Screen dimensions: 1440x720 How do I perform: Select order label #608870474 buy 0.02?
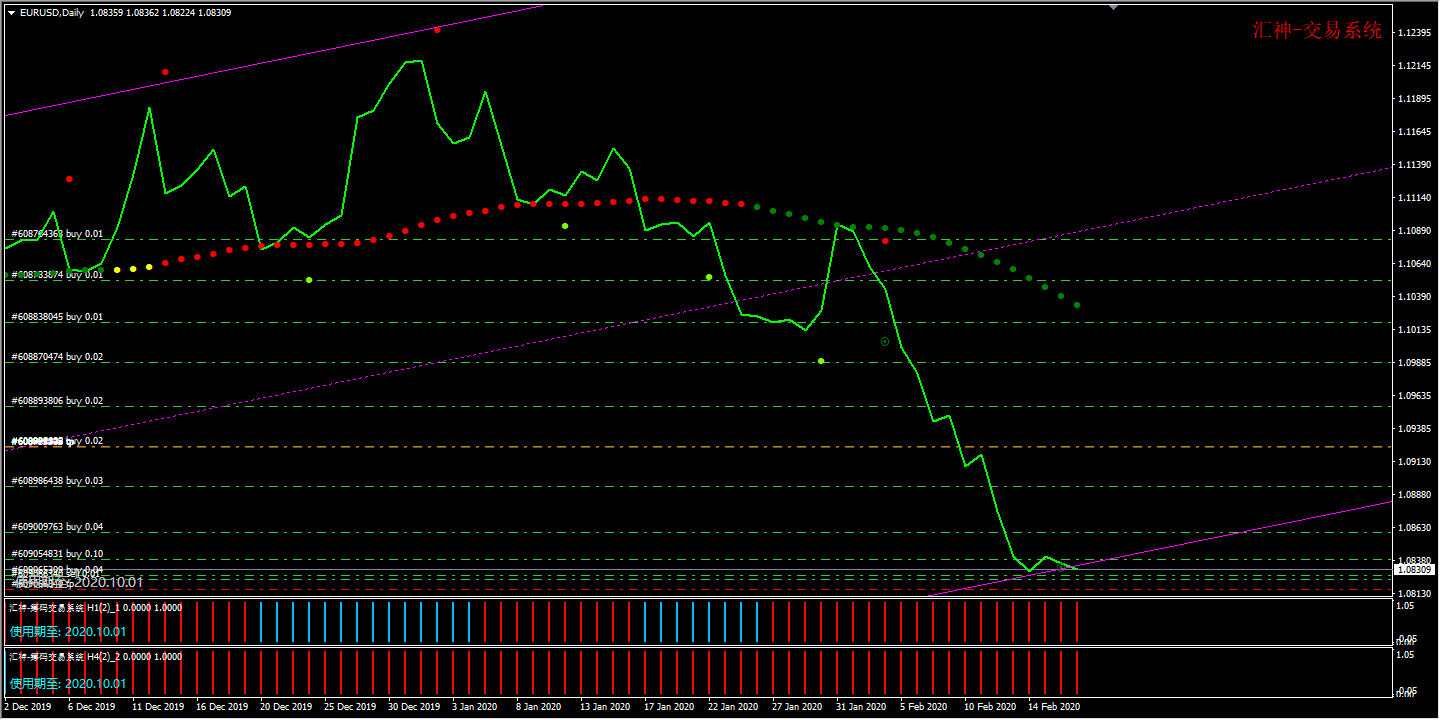(x=57, y=357)
